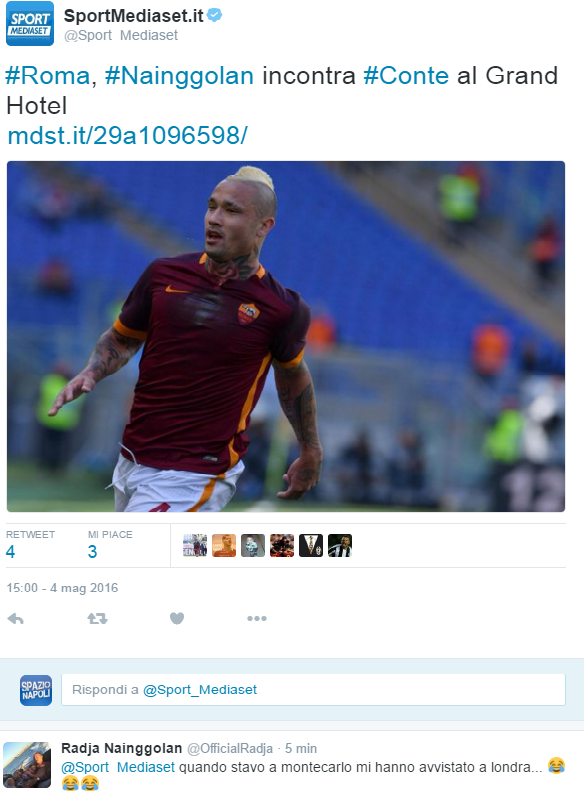The height and width of the screenshot is (800, 584).
Task: Open the #Conte hashtag link
Action: 406,76
